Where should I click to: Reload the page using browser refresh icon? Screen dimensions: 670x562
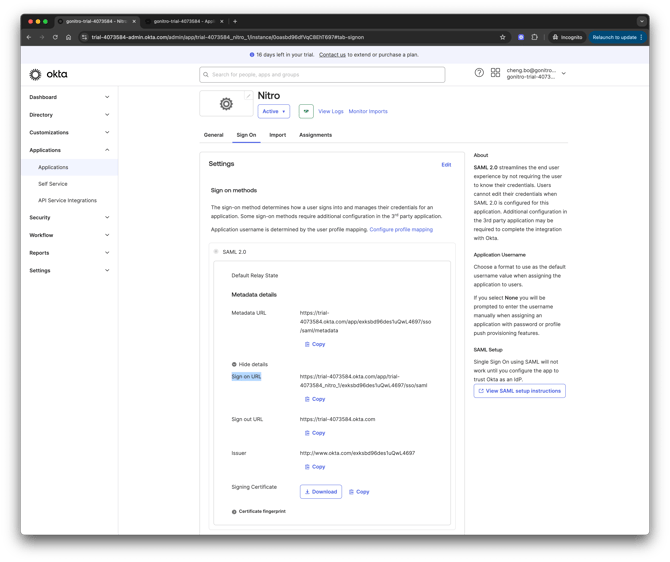55,37
